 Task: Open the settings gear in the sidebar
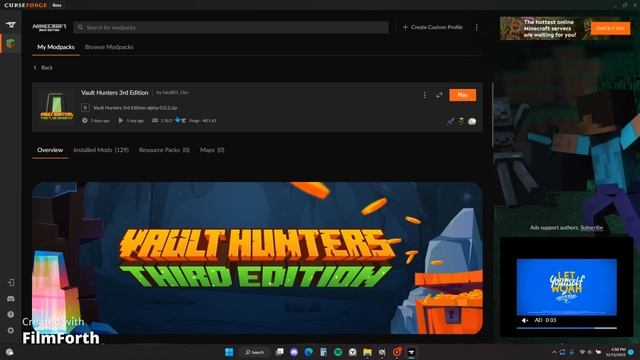tap(11, 331)
